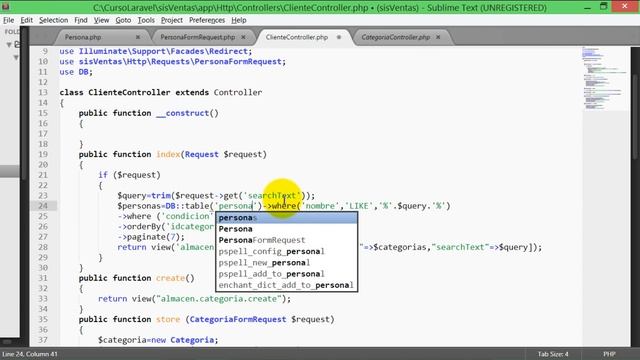Switch to the PersonaFormRequest.php tab
This screenshot has width=640, height=360.
point(198,37)
